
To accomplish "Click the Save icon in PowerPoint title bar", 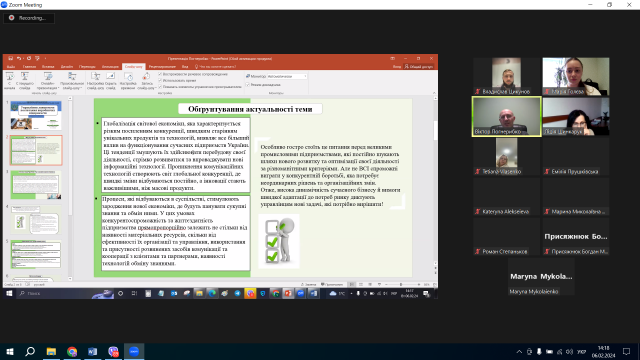I will tap(11, 58).
